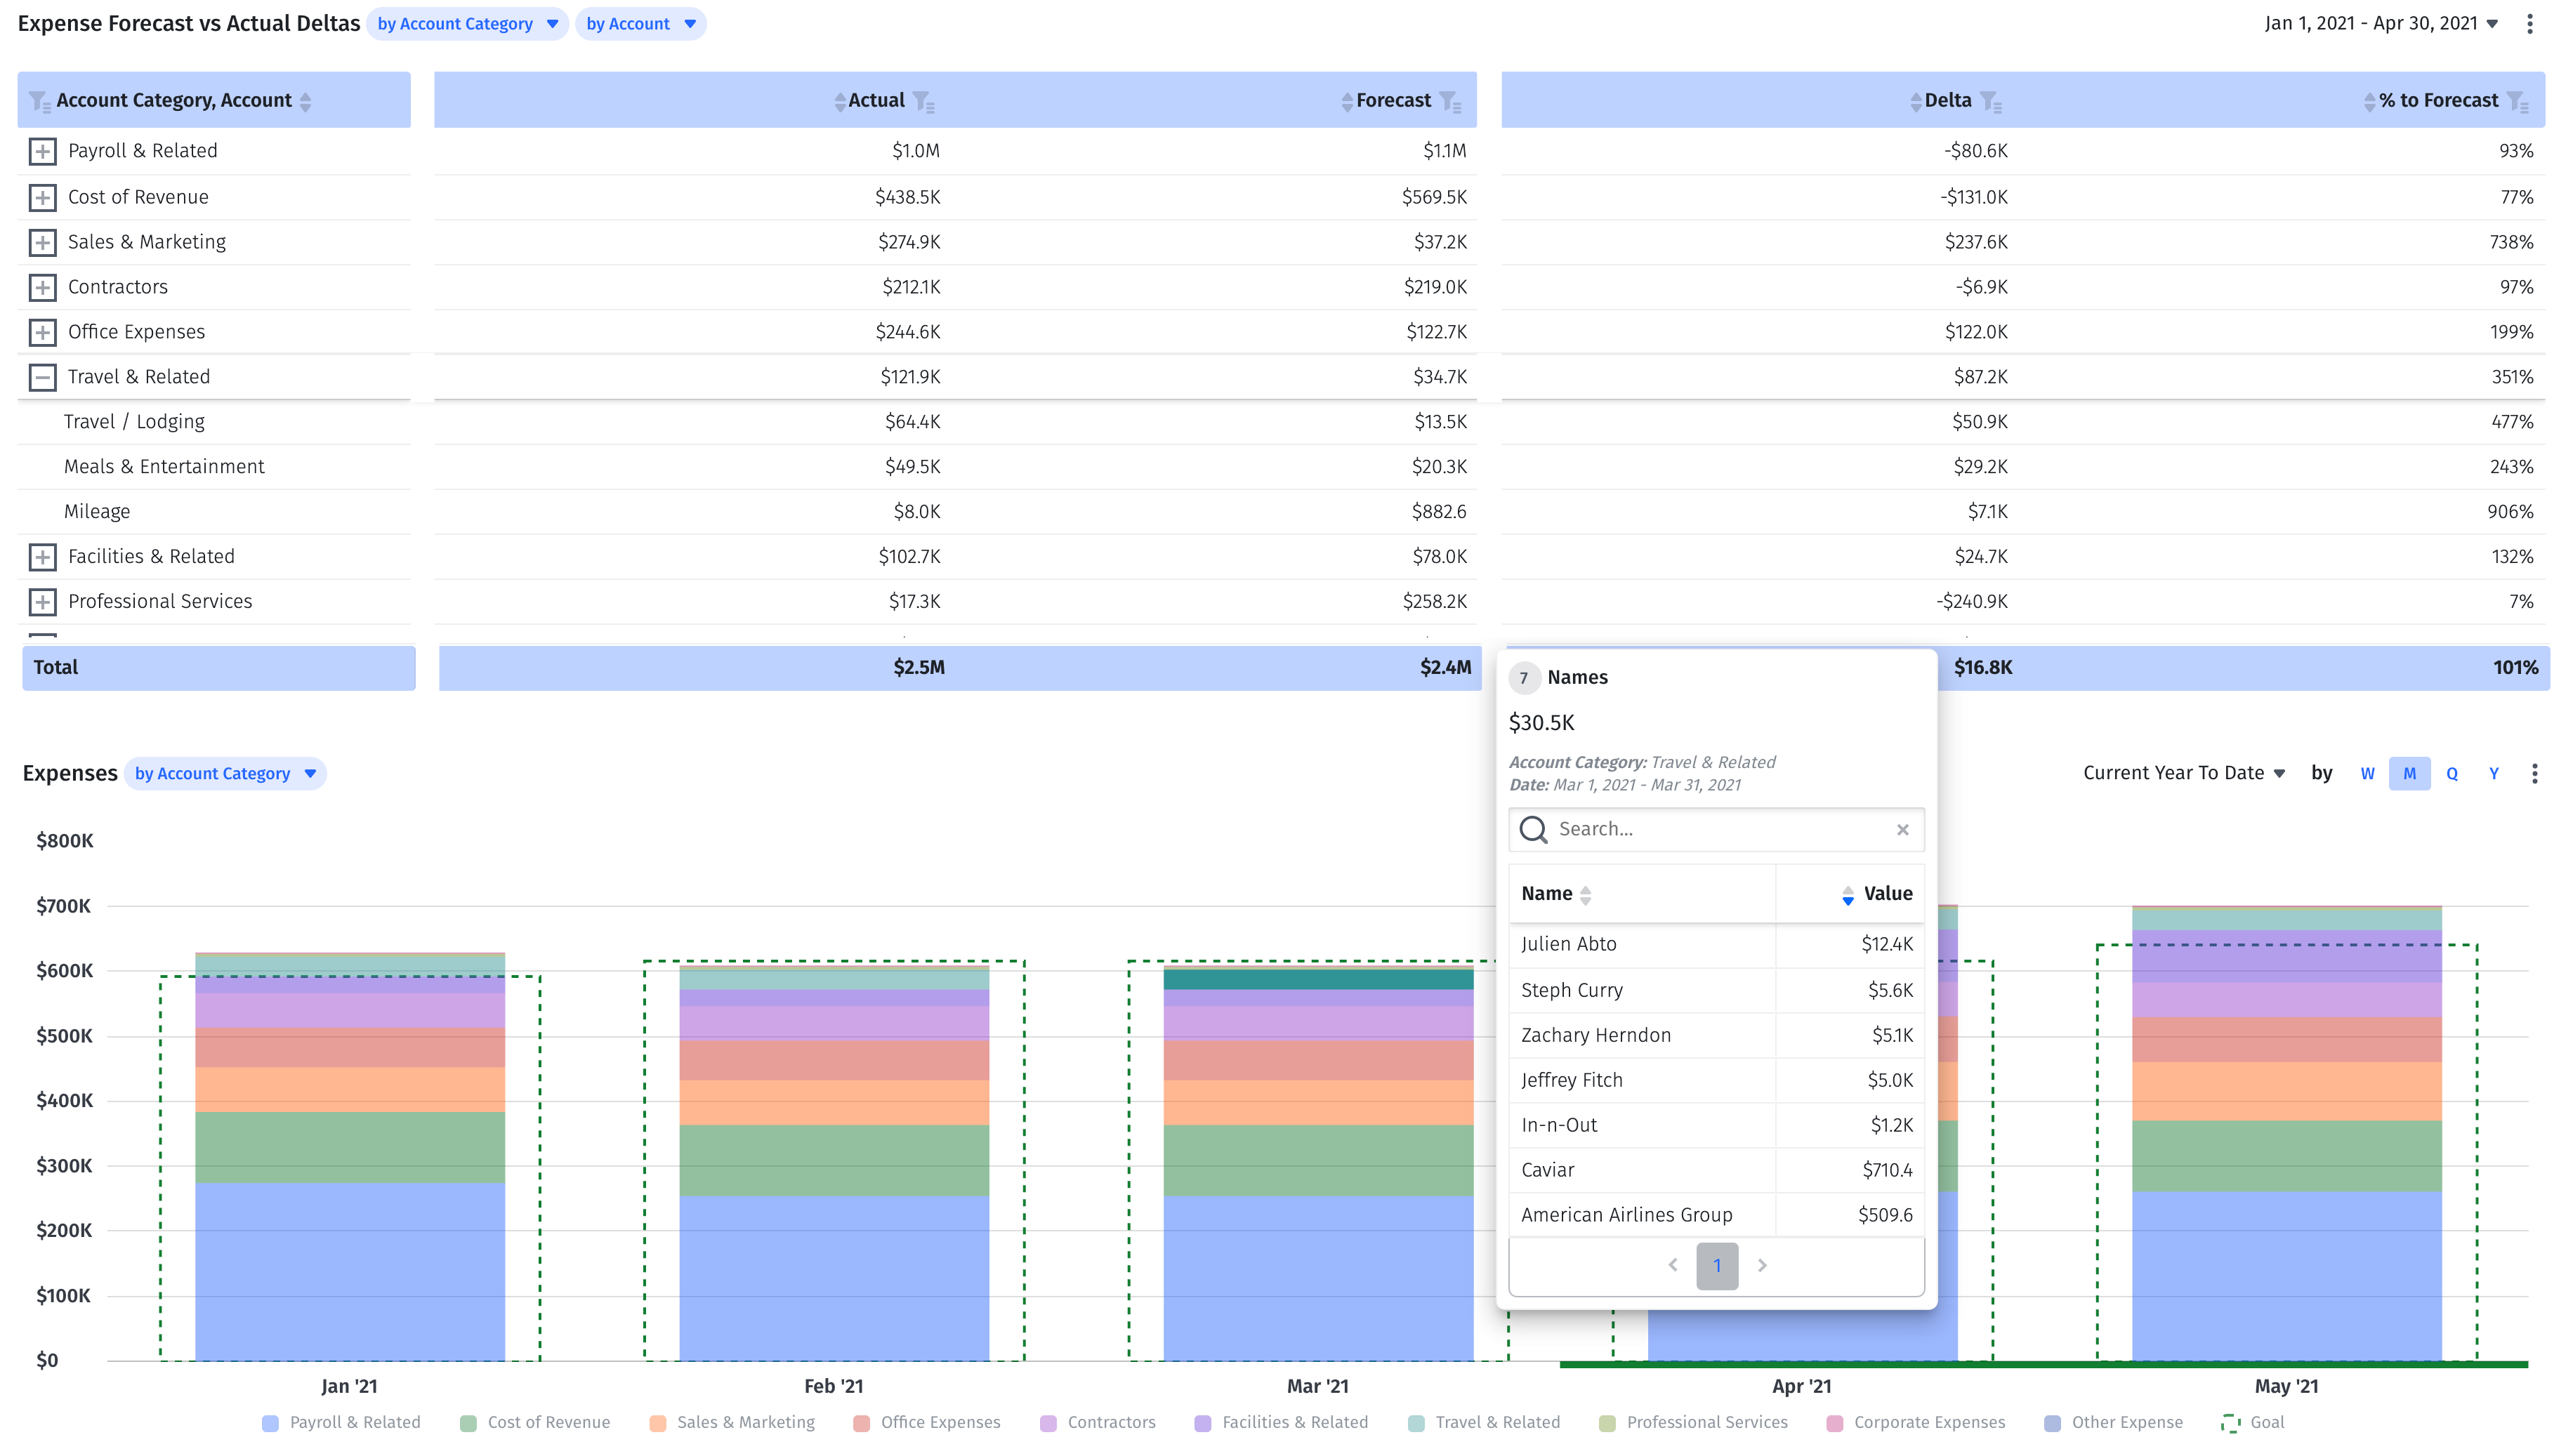Toggle Travel & Related legend swatch
Image resolution: width=2573 pixels, height=1456 pixels.
[x=1416, y=1423]
